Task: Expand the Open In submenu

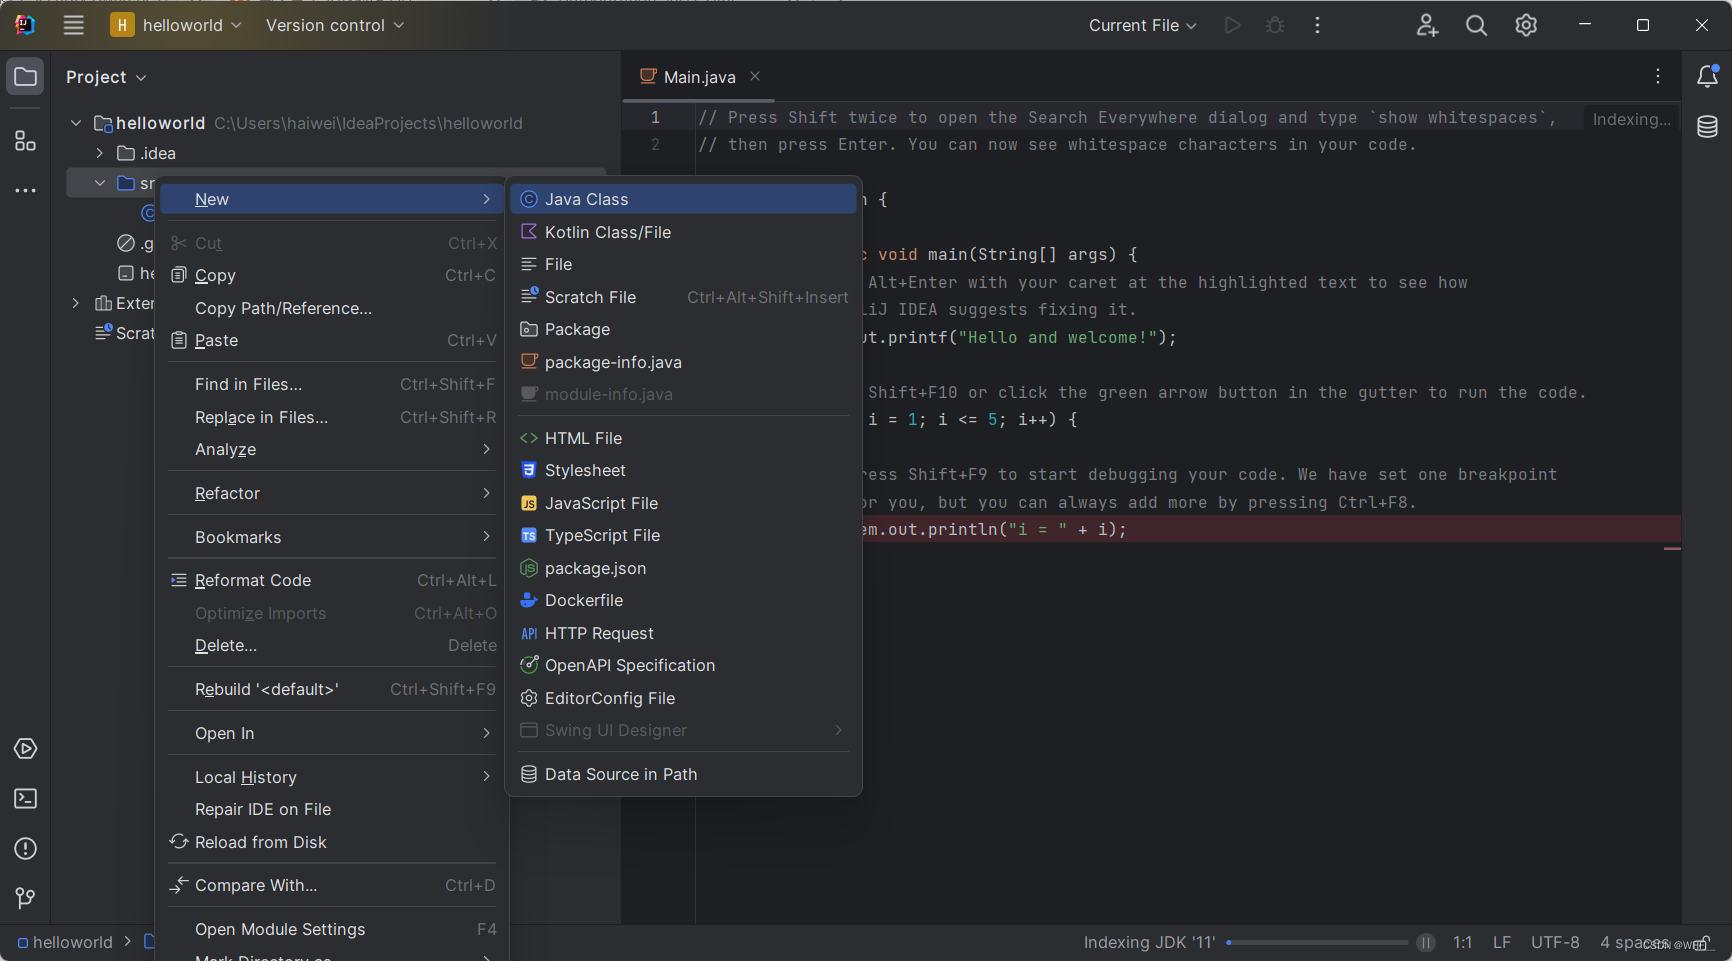Action: coord(332,733)
